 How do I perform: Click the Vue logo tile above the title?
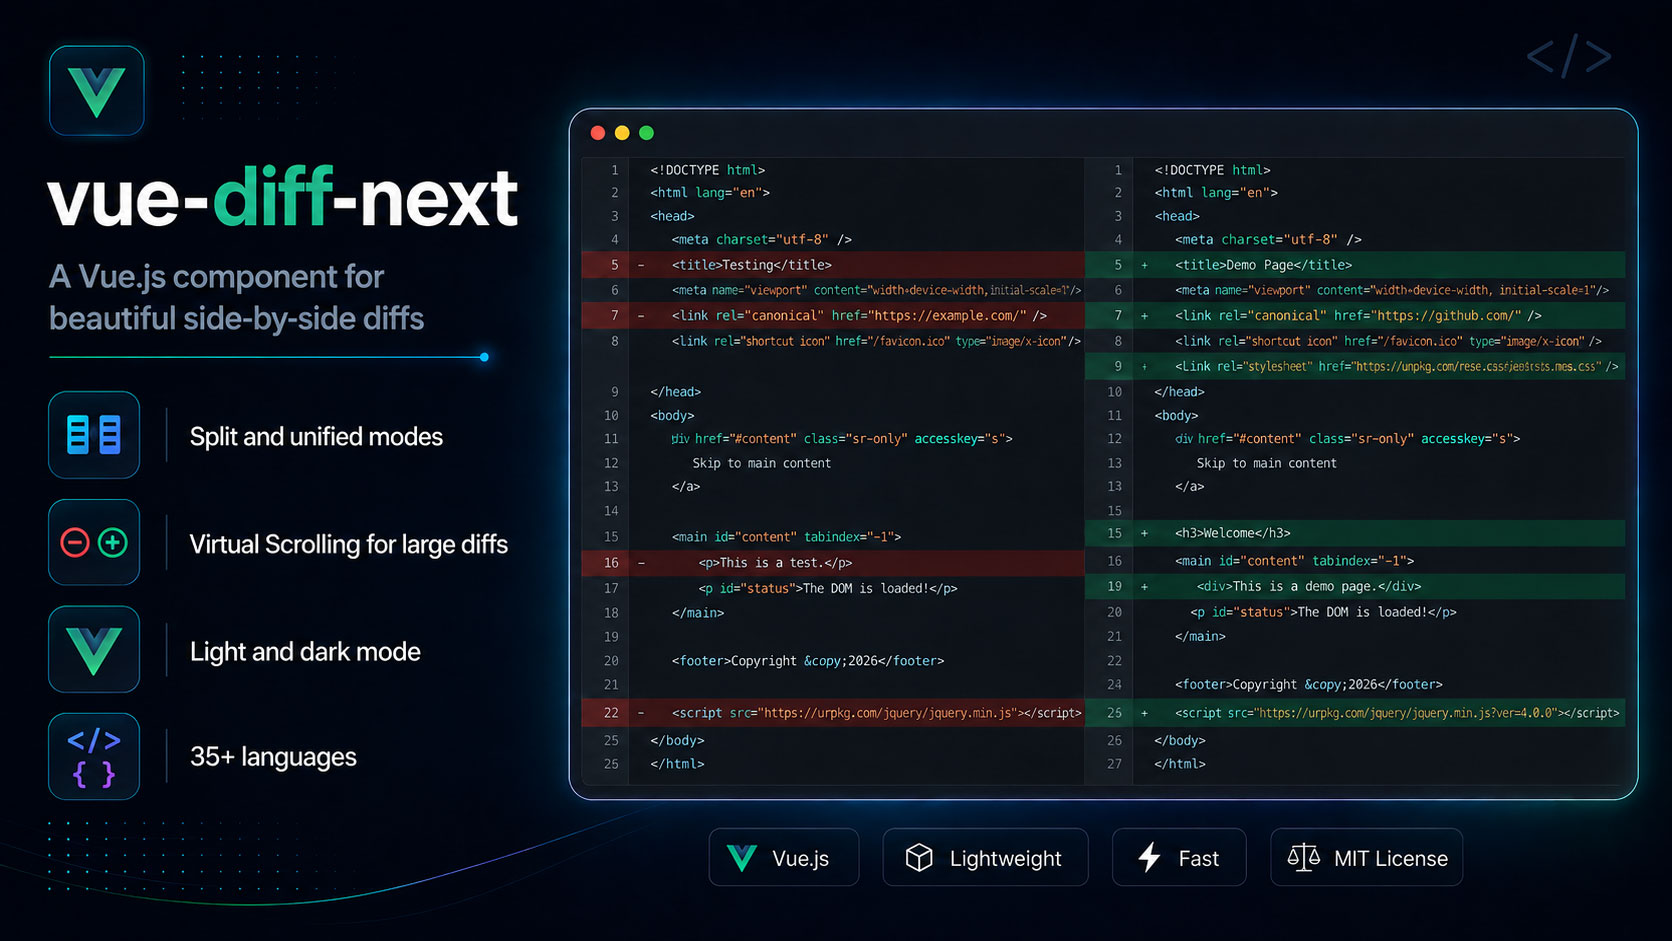coord(97,91)
